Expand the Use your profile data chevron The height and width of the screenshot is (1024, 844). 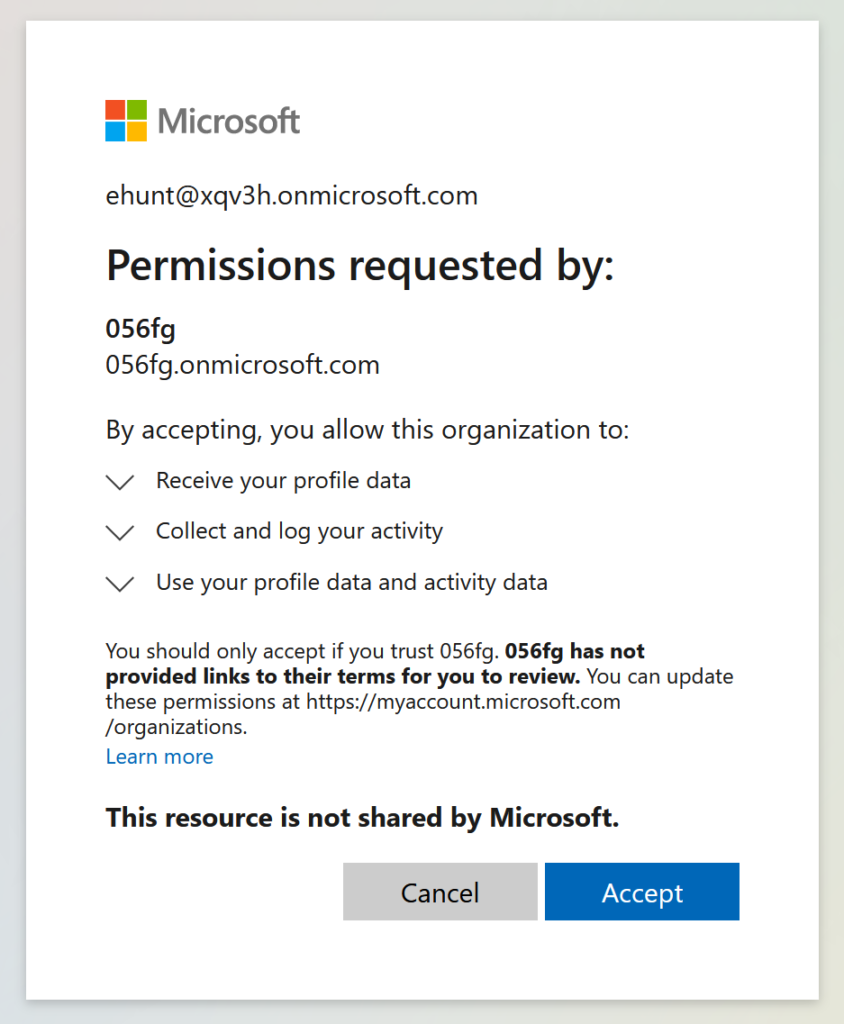120,584
